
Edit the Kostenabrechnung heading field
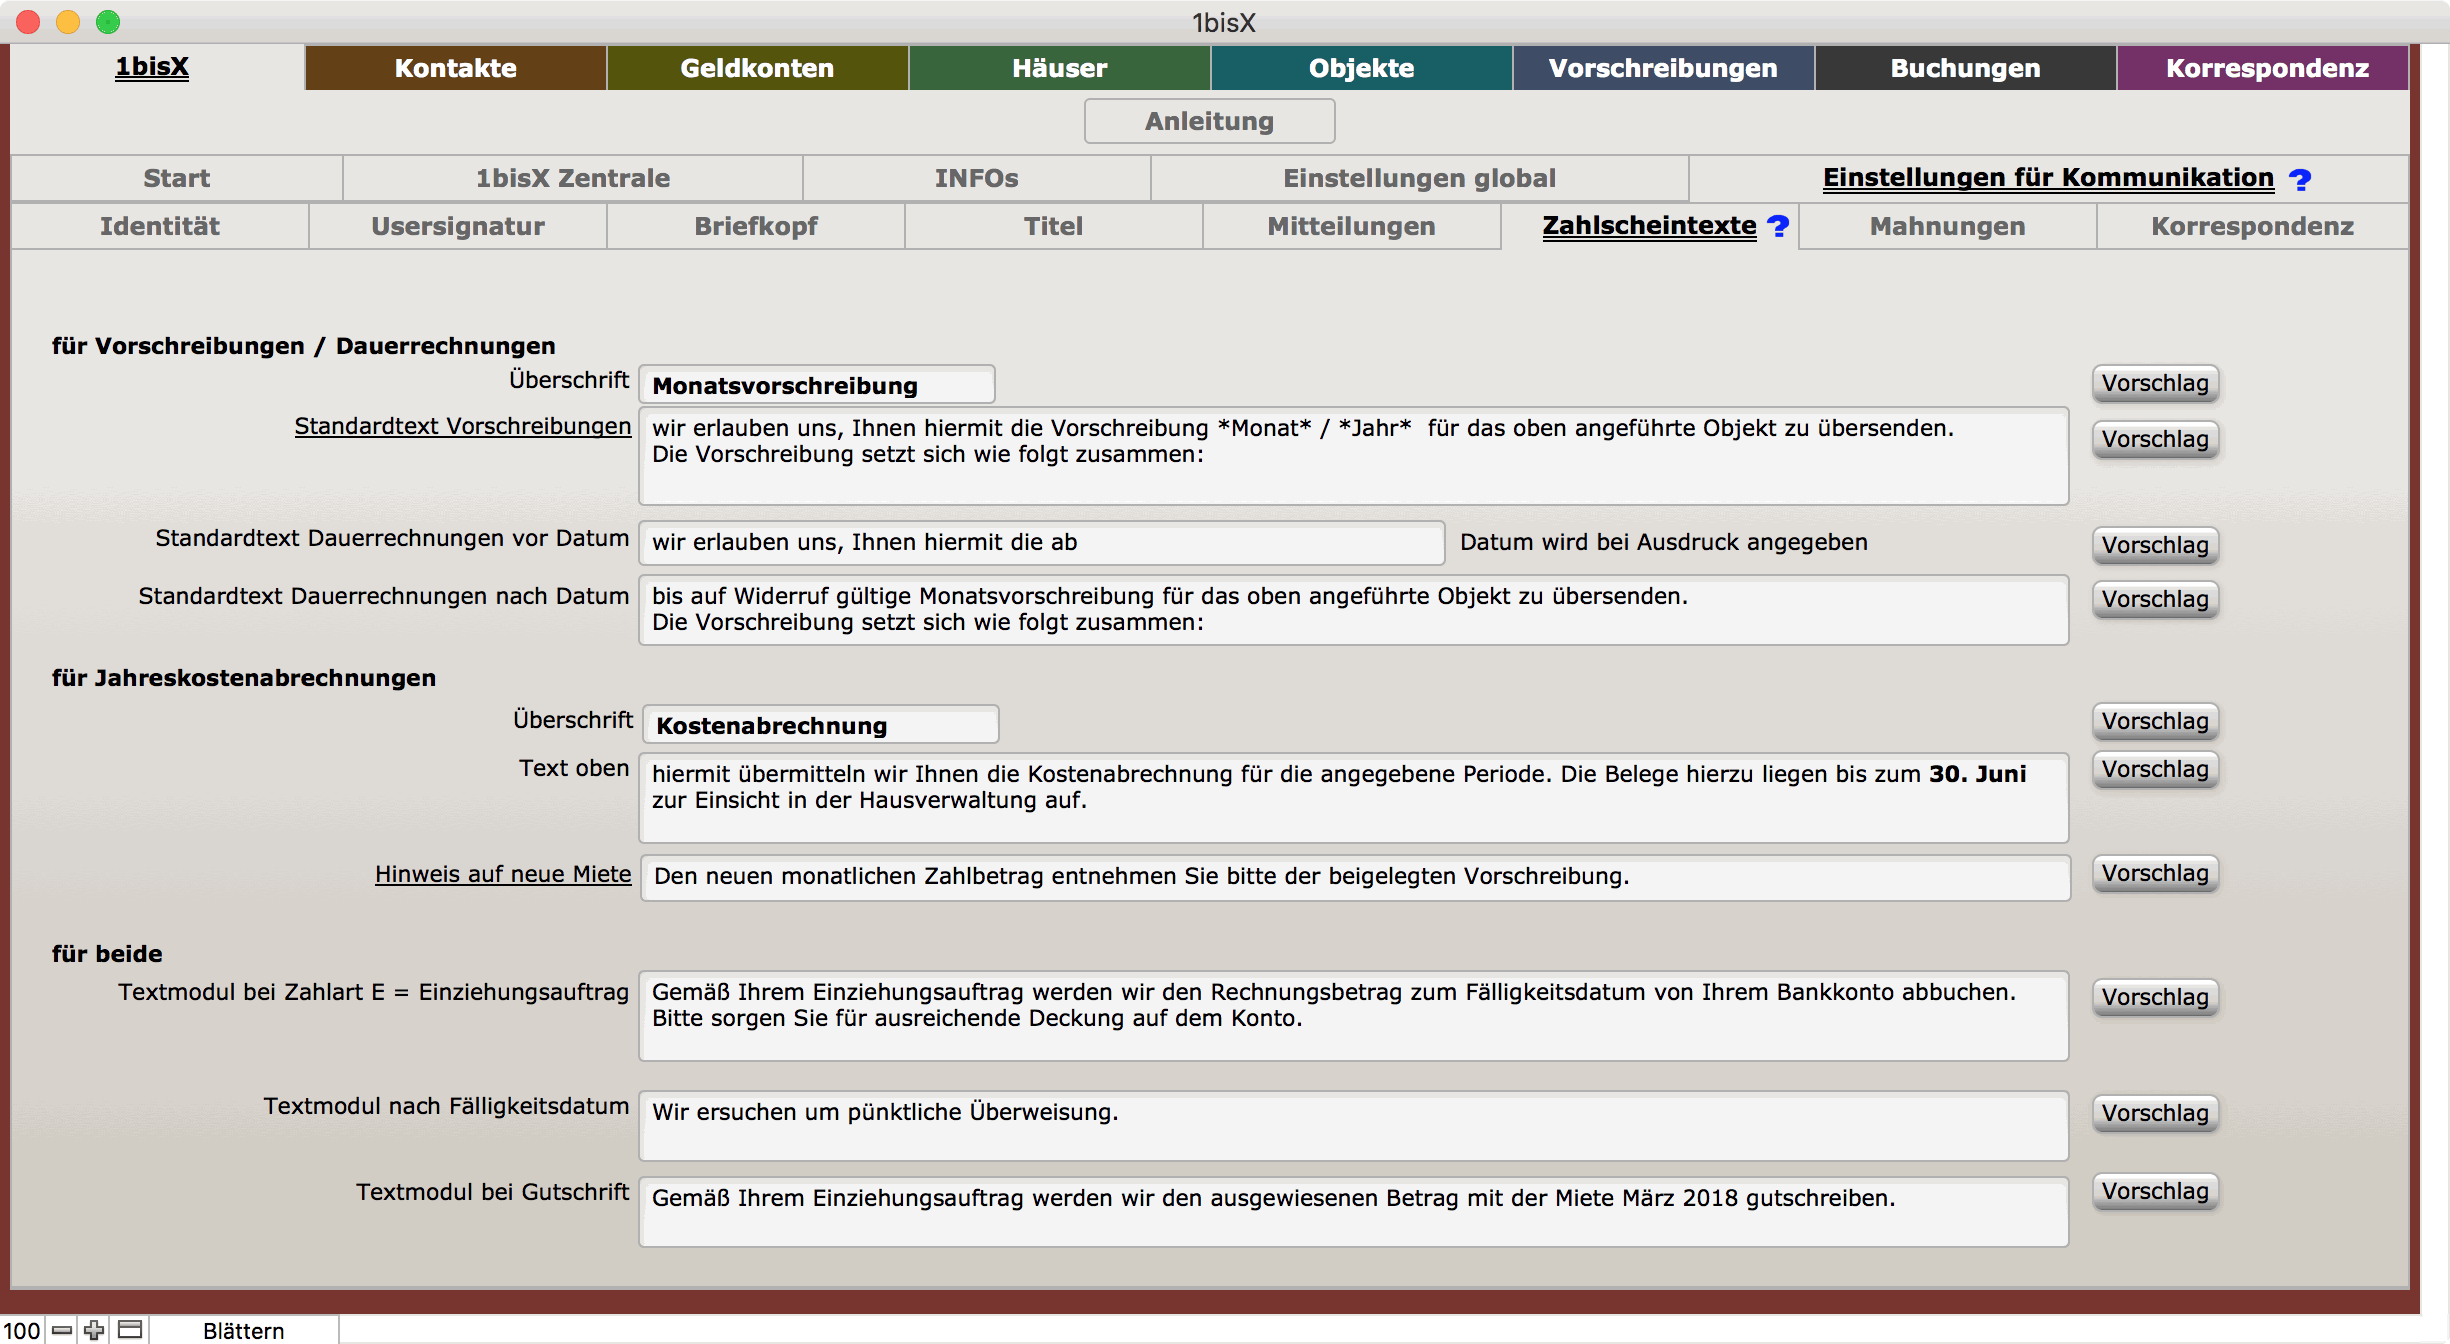click(821, 725)
